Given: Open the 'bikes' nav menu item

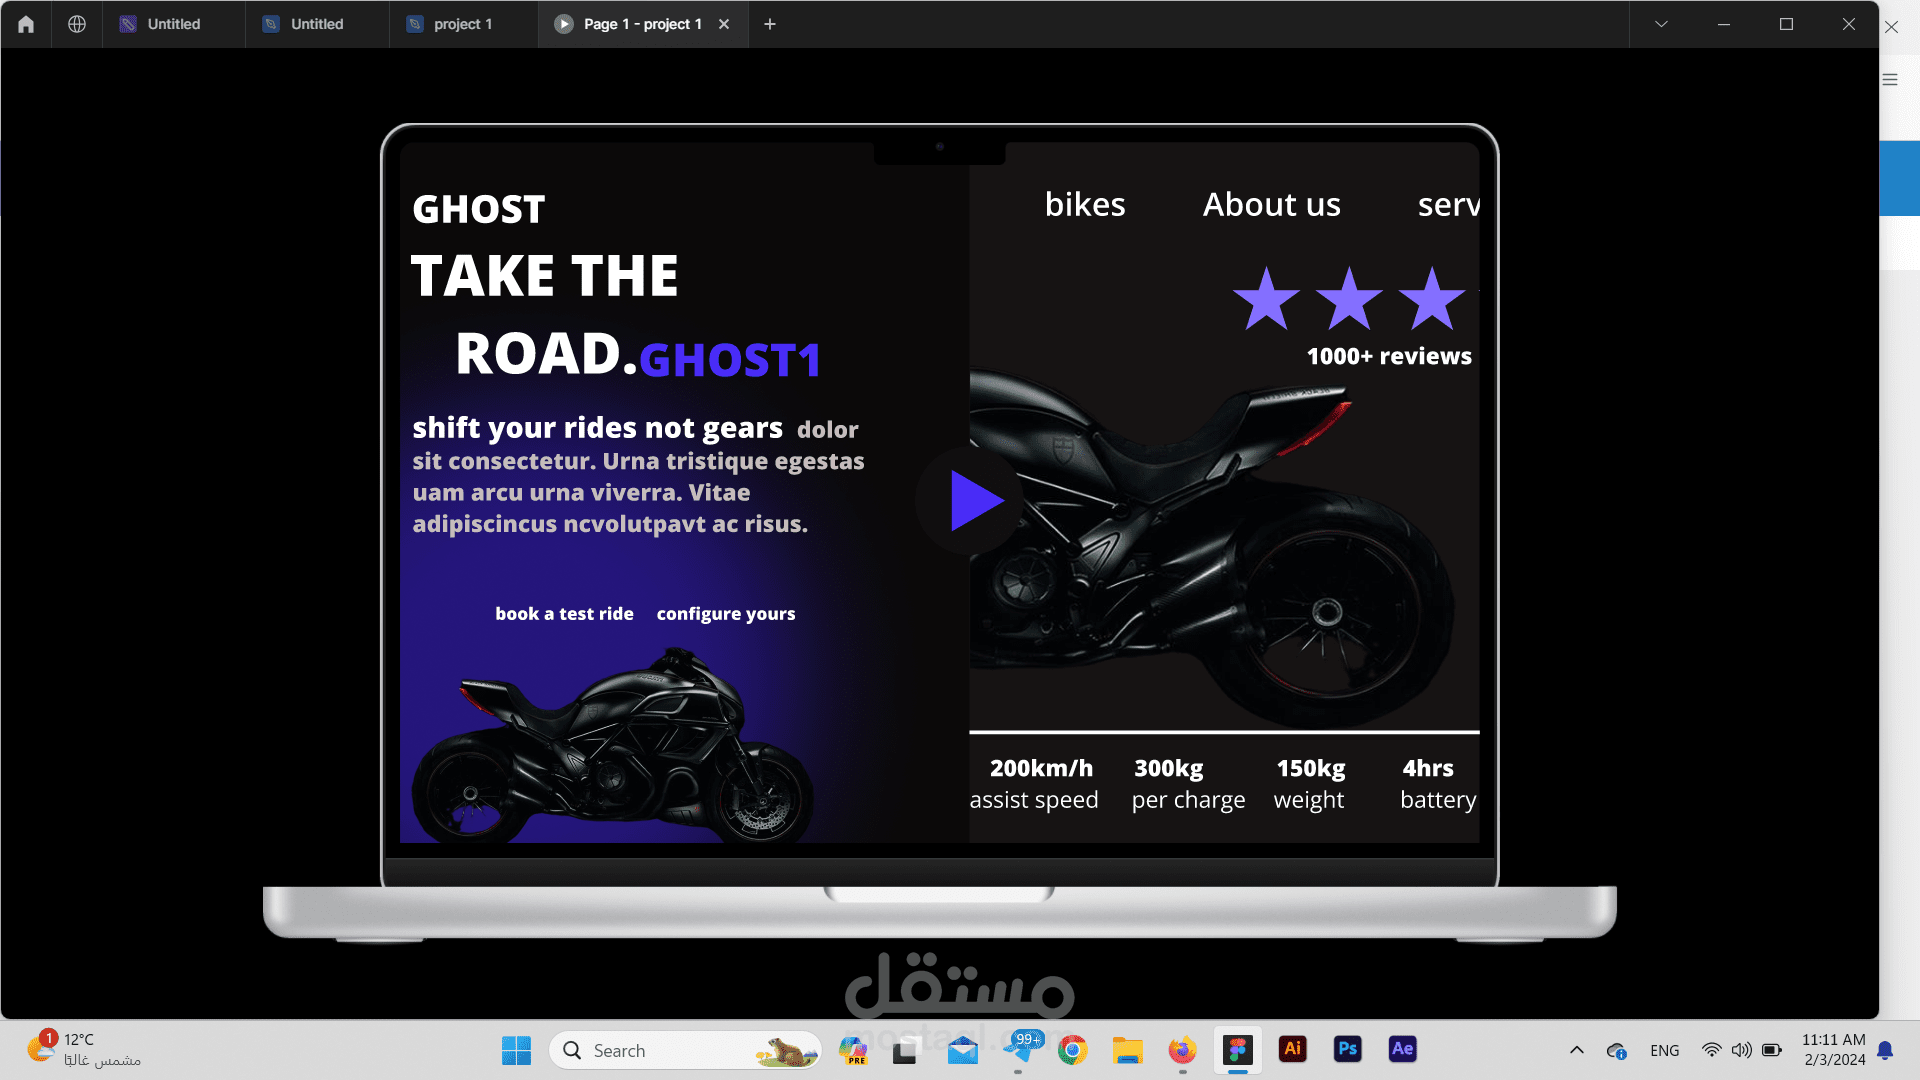Looking at the screenshot, I should 1084,204.
